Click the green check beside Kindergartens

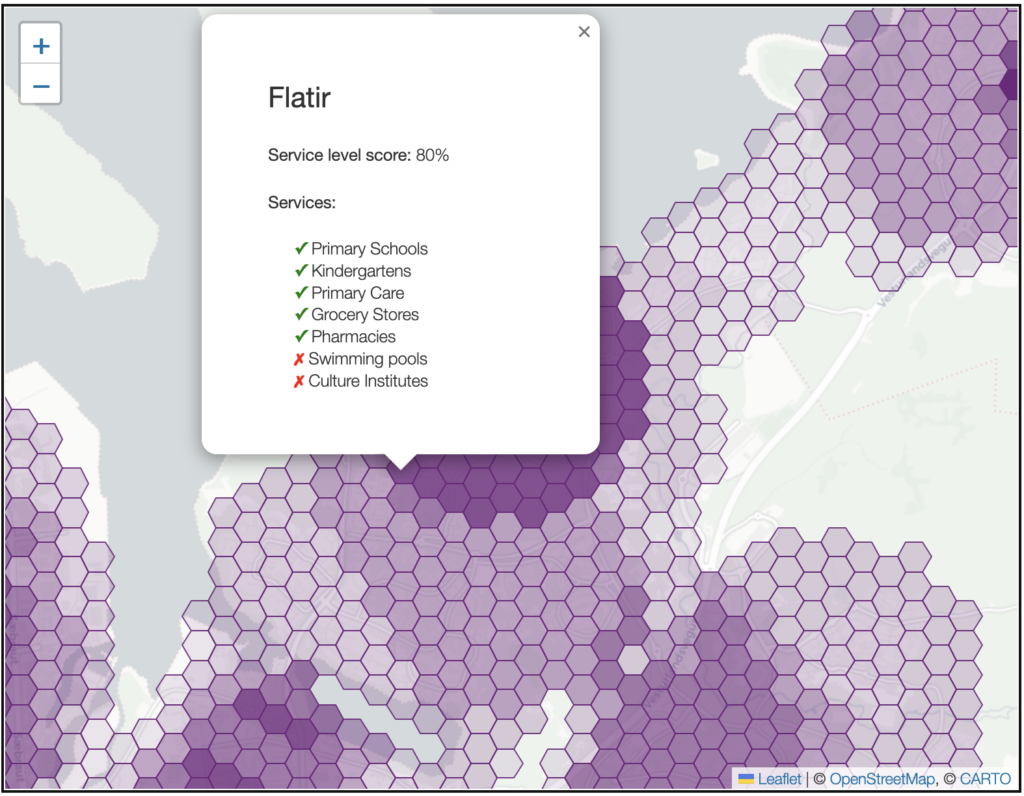tap(300, 271)
